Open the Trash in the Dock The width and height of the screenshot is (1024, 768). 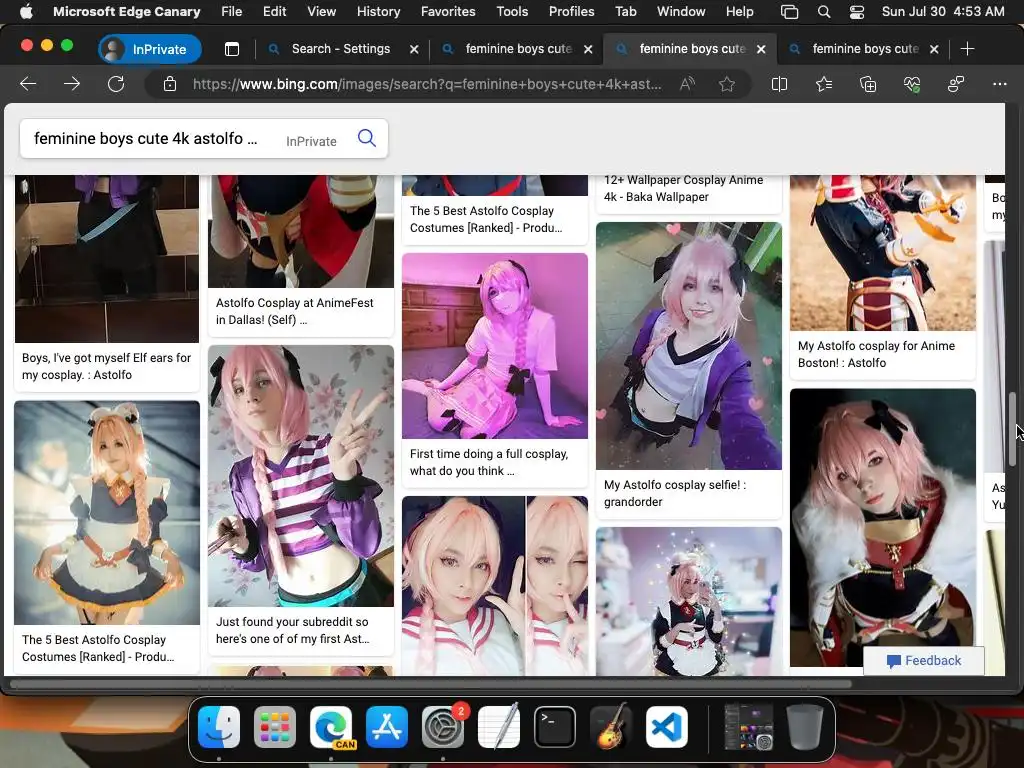(x=805, y=726)
